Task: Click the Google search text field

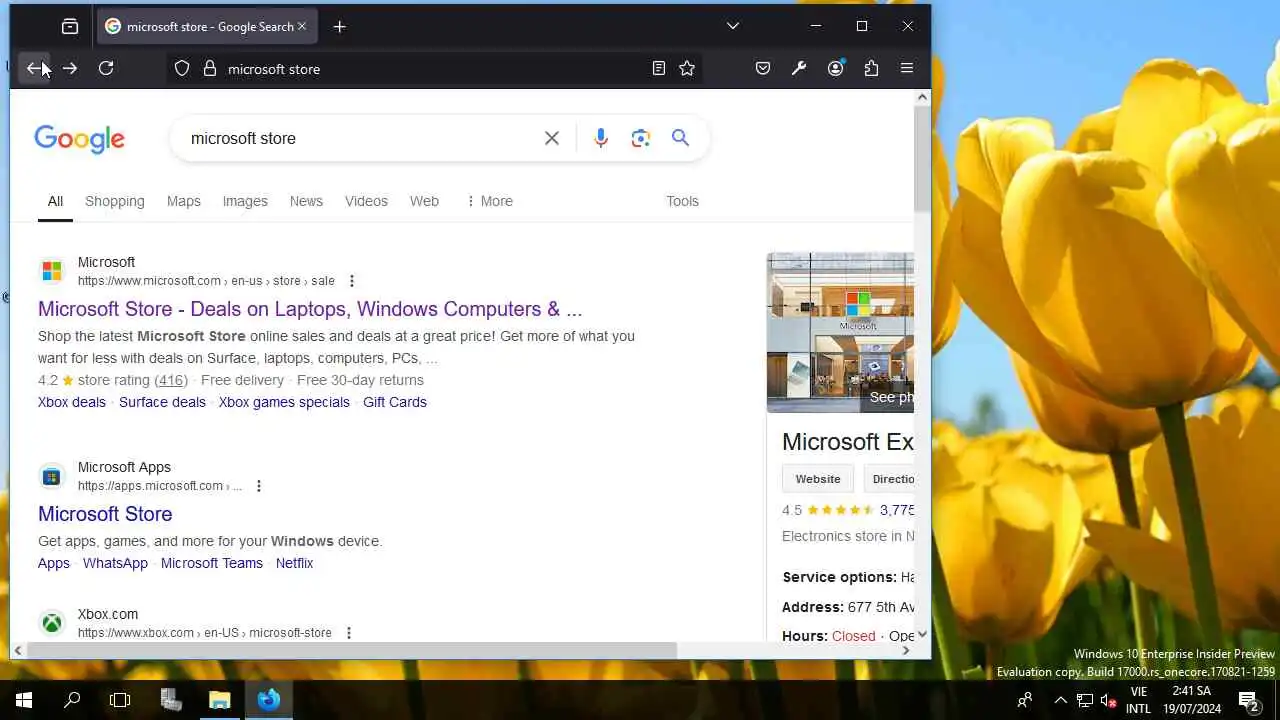Action: 360,138
